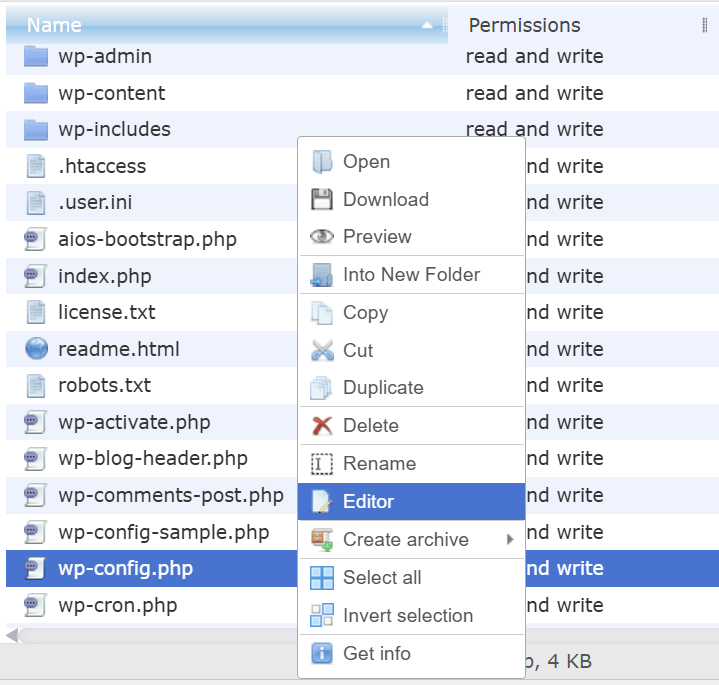Choose Get info menu entry
Viewport: 719px width, 685px height.
pyautogui.click(x=411, y=653)
